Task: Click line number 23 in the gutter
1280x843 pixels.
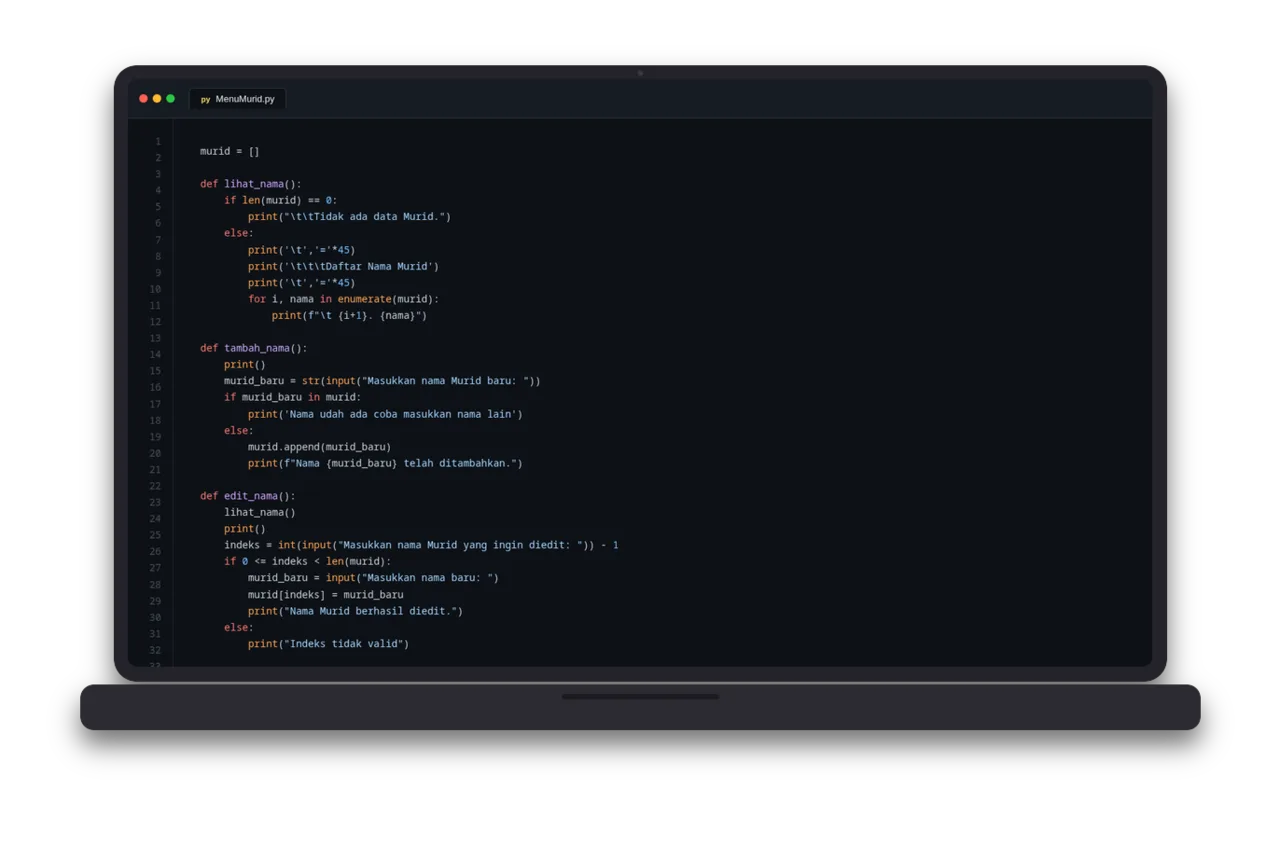Action: (156, 502)
